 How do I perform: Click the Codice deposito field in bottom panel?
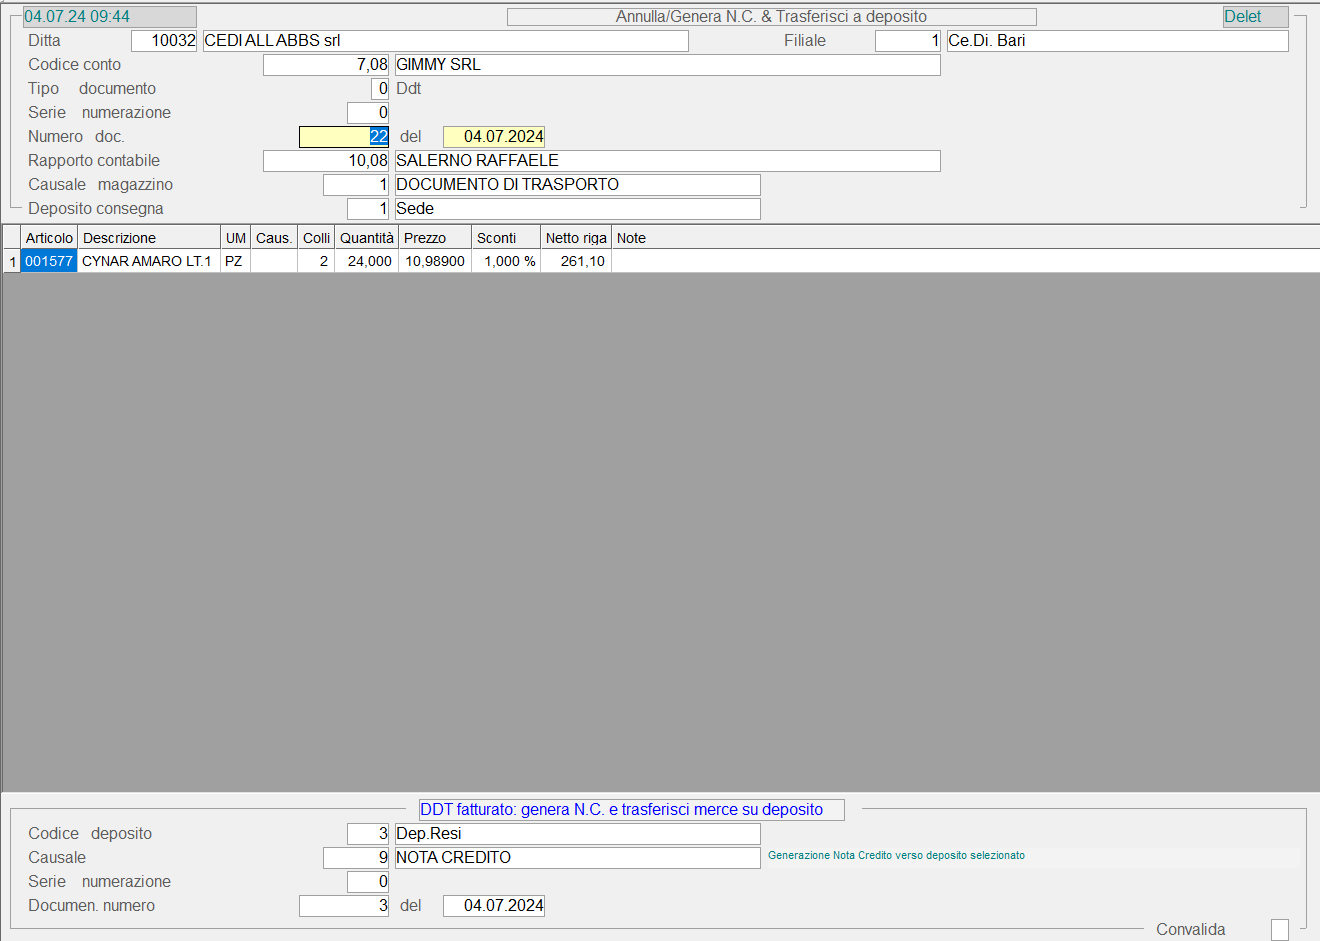tap(368, 834)
